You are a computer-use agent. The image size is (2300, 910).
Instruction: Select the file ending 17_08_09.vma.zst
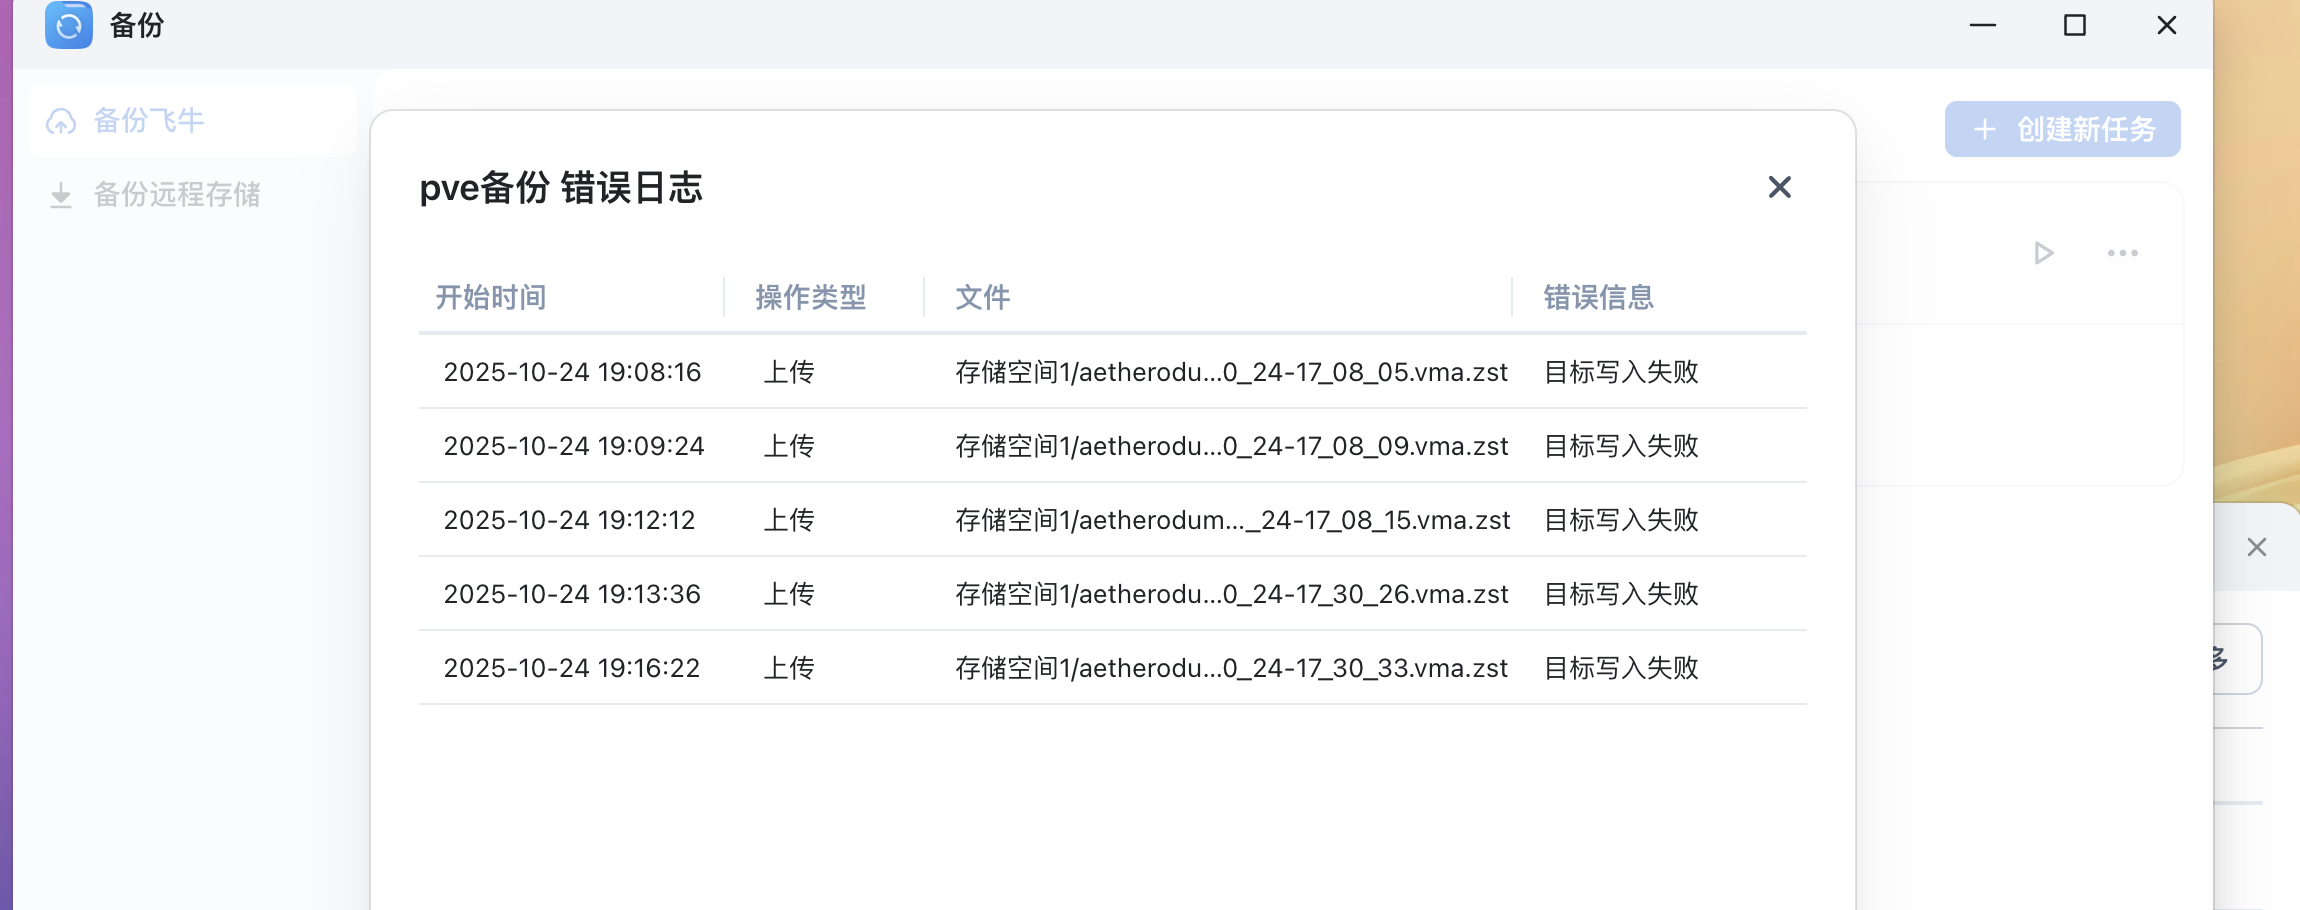coord(1231,446)
